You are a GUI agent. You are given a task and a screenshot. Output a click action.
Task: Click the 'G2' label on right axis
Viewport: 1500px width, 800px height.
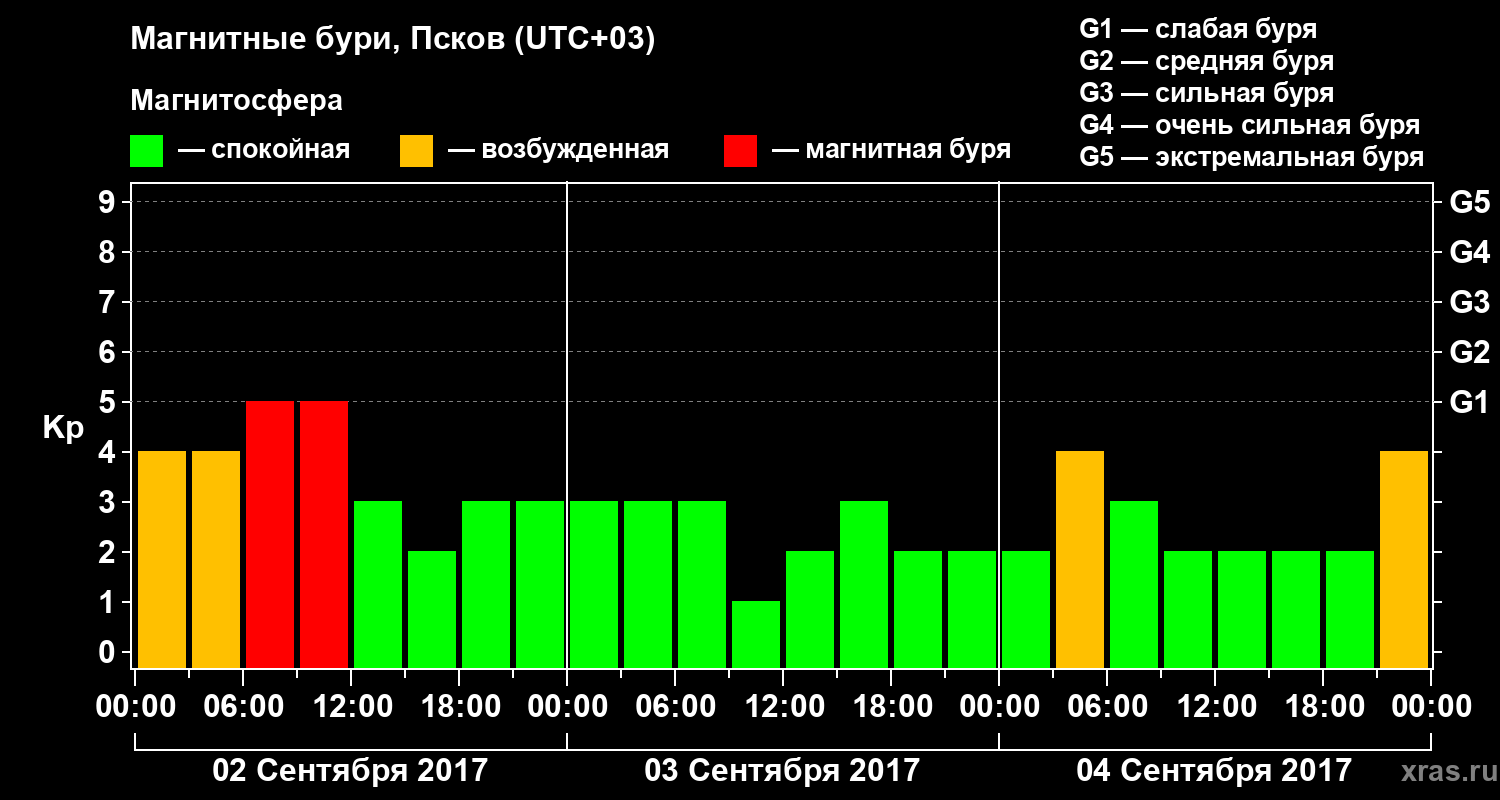[x=1469, y=352]
